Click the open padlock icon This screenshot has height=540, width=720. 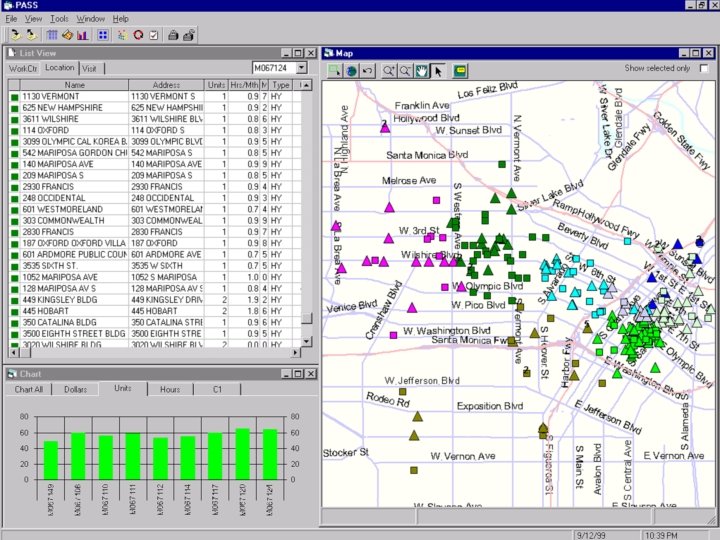tap(189, 35)
